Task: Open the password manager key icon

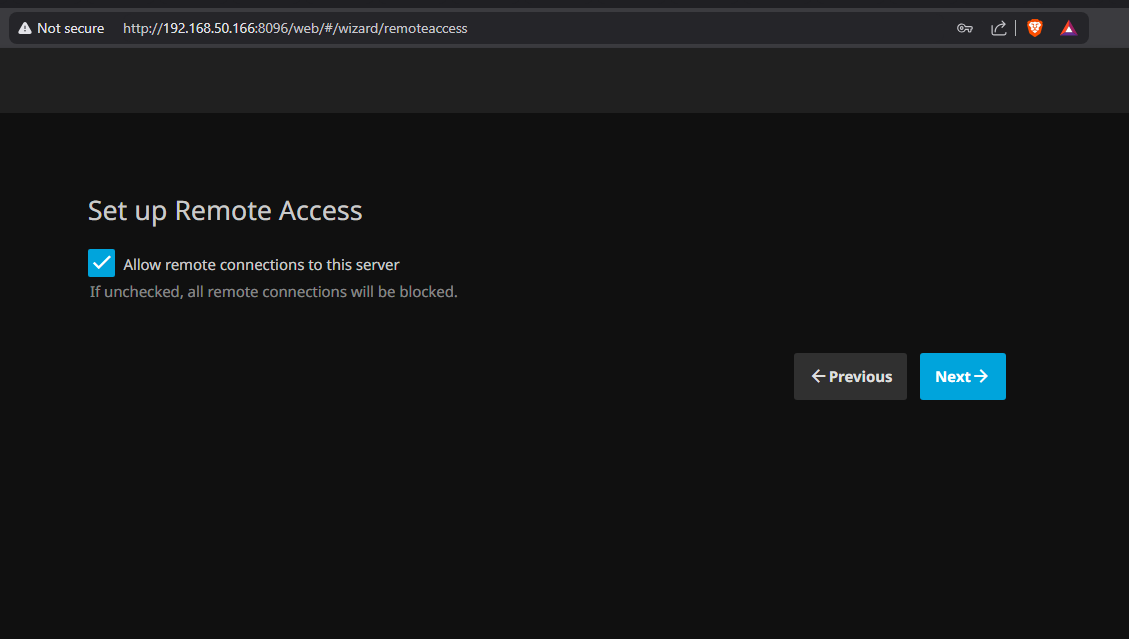Action: click(964, 28)
